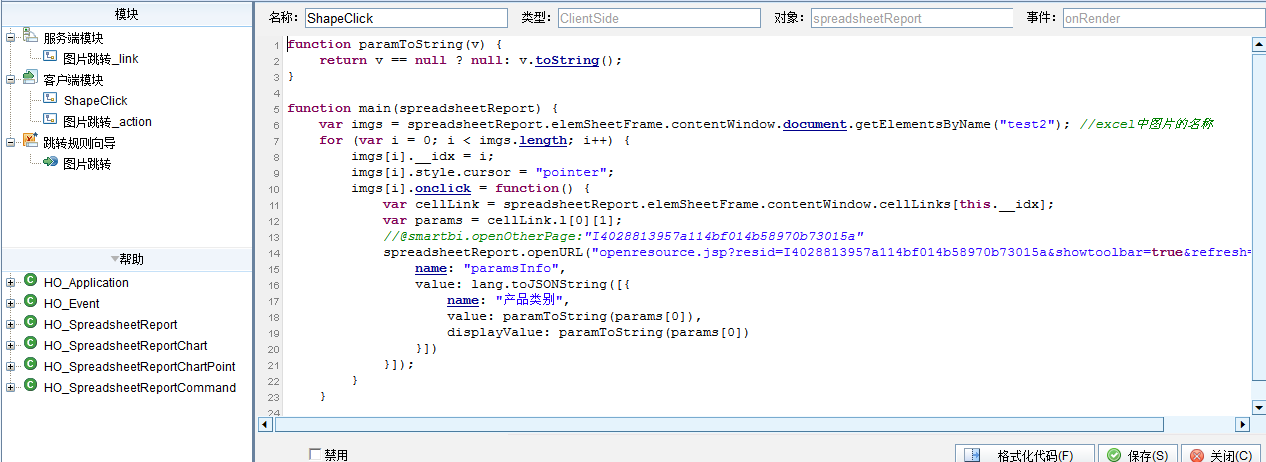Click the HO_Application class icon

coord(30,282)
